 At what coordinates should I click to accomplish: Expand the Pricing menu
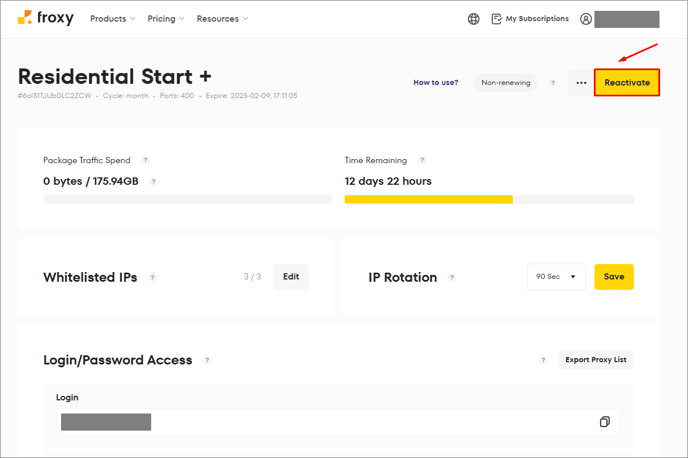tap(166, 19)
